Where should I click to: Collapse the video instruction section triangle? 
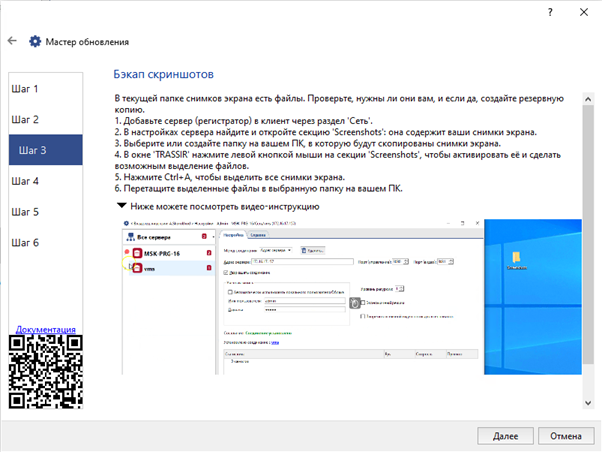point(122,204)
